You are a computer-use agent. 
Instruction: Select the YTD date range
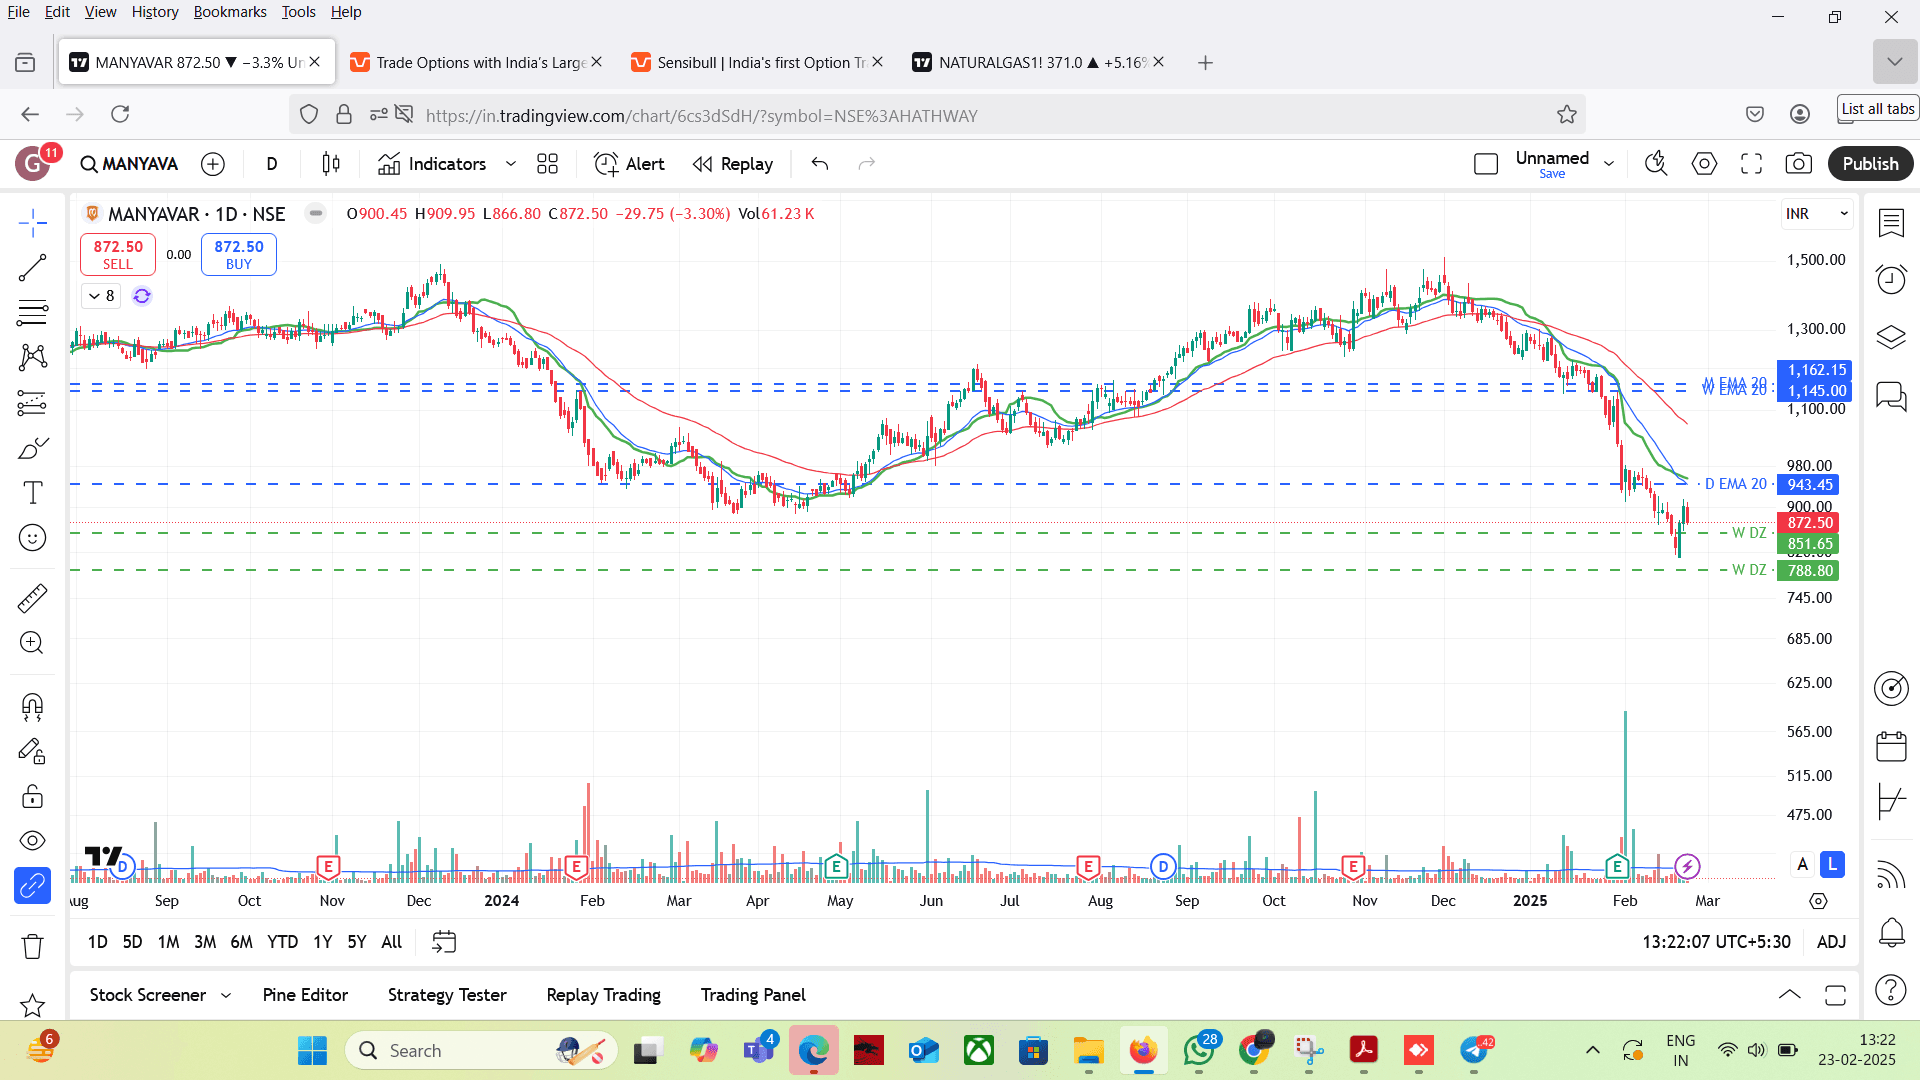[282, 942]
